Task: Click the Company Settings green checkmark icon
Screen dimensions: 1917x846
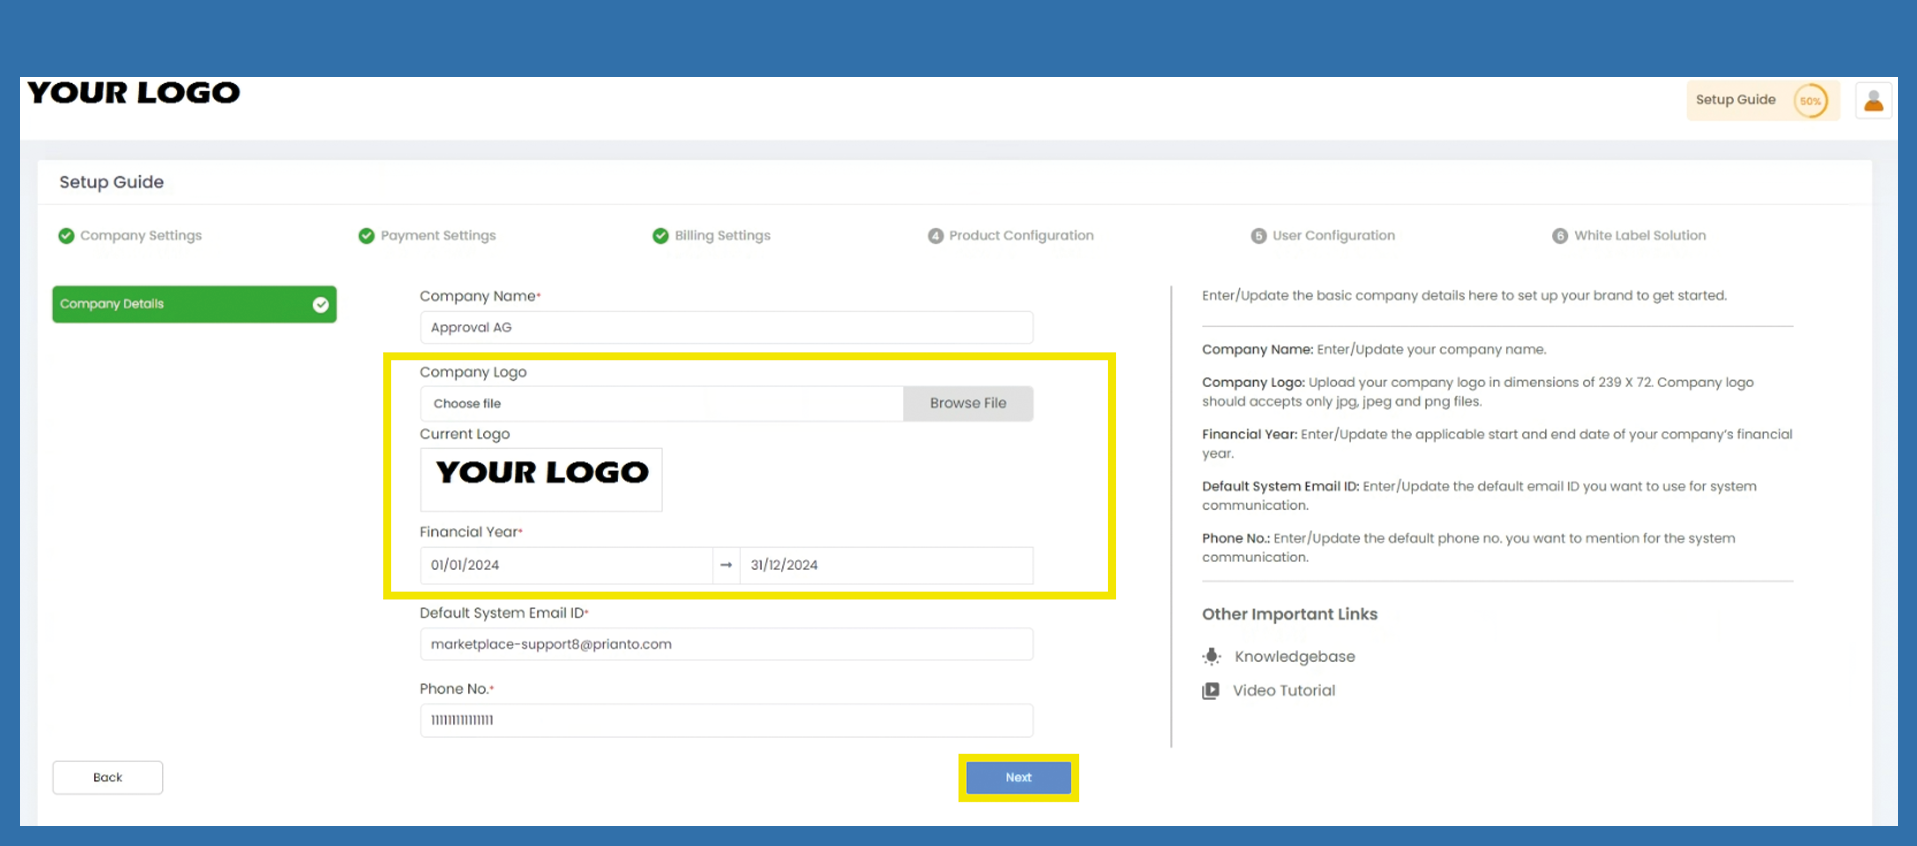Action: [x=66, y=236]
